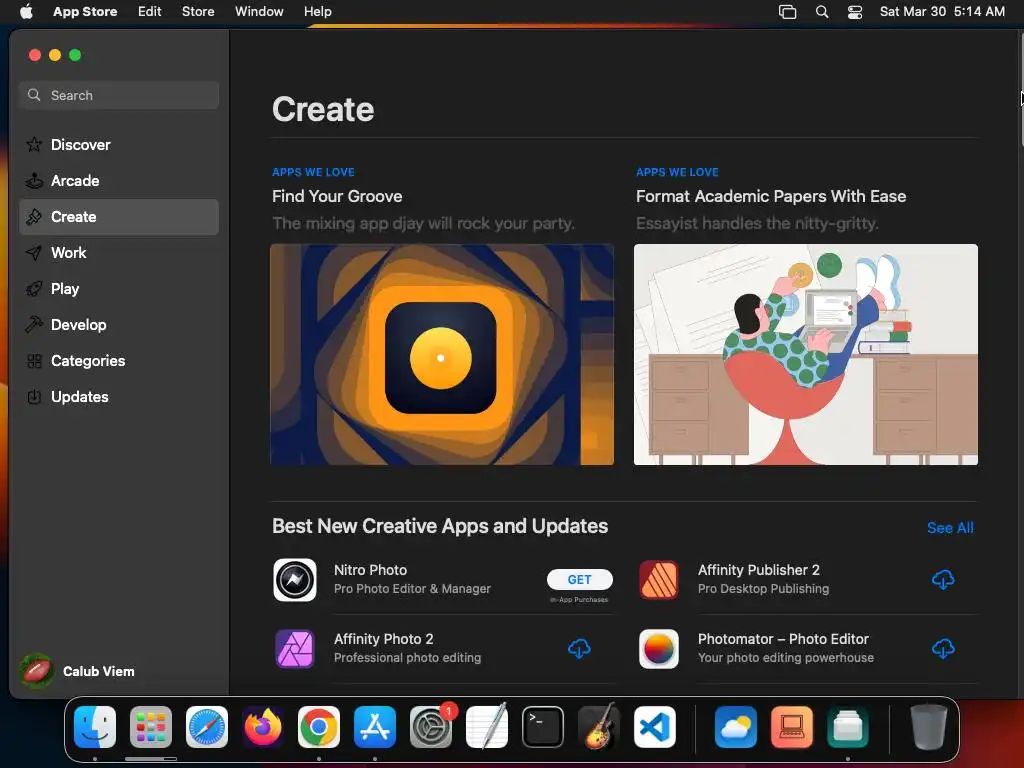This screenshot has width=1024, height=768.
Task: Open Categories grid icon in sidebar
Action: pyautogui.click(x=34, y=360)
